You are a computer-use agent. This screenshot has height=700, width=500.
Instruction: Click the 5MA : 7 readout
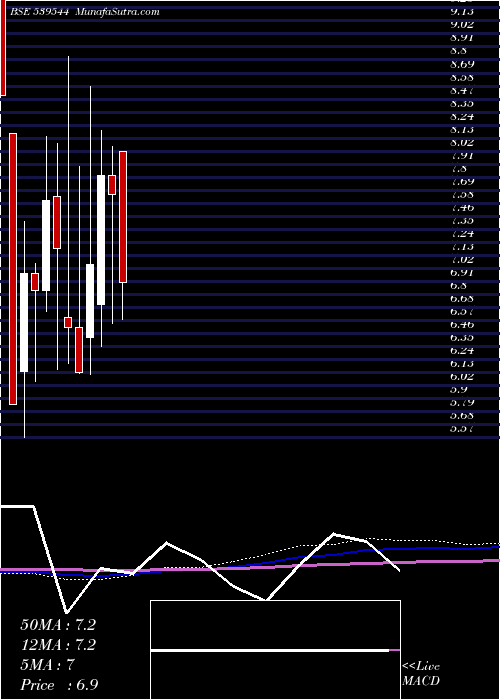(47, 666)
